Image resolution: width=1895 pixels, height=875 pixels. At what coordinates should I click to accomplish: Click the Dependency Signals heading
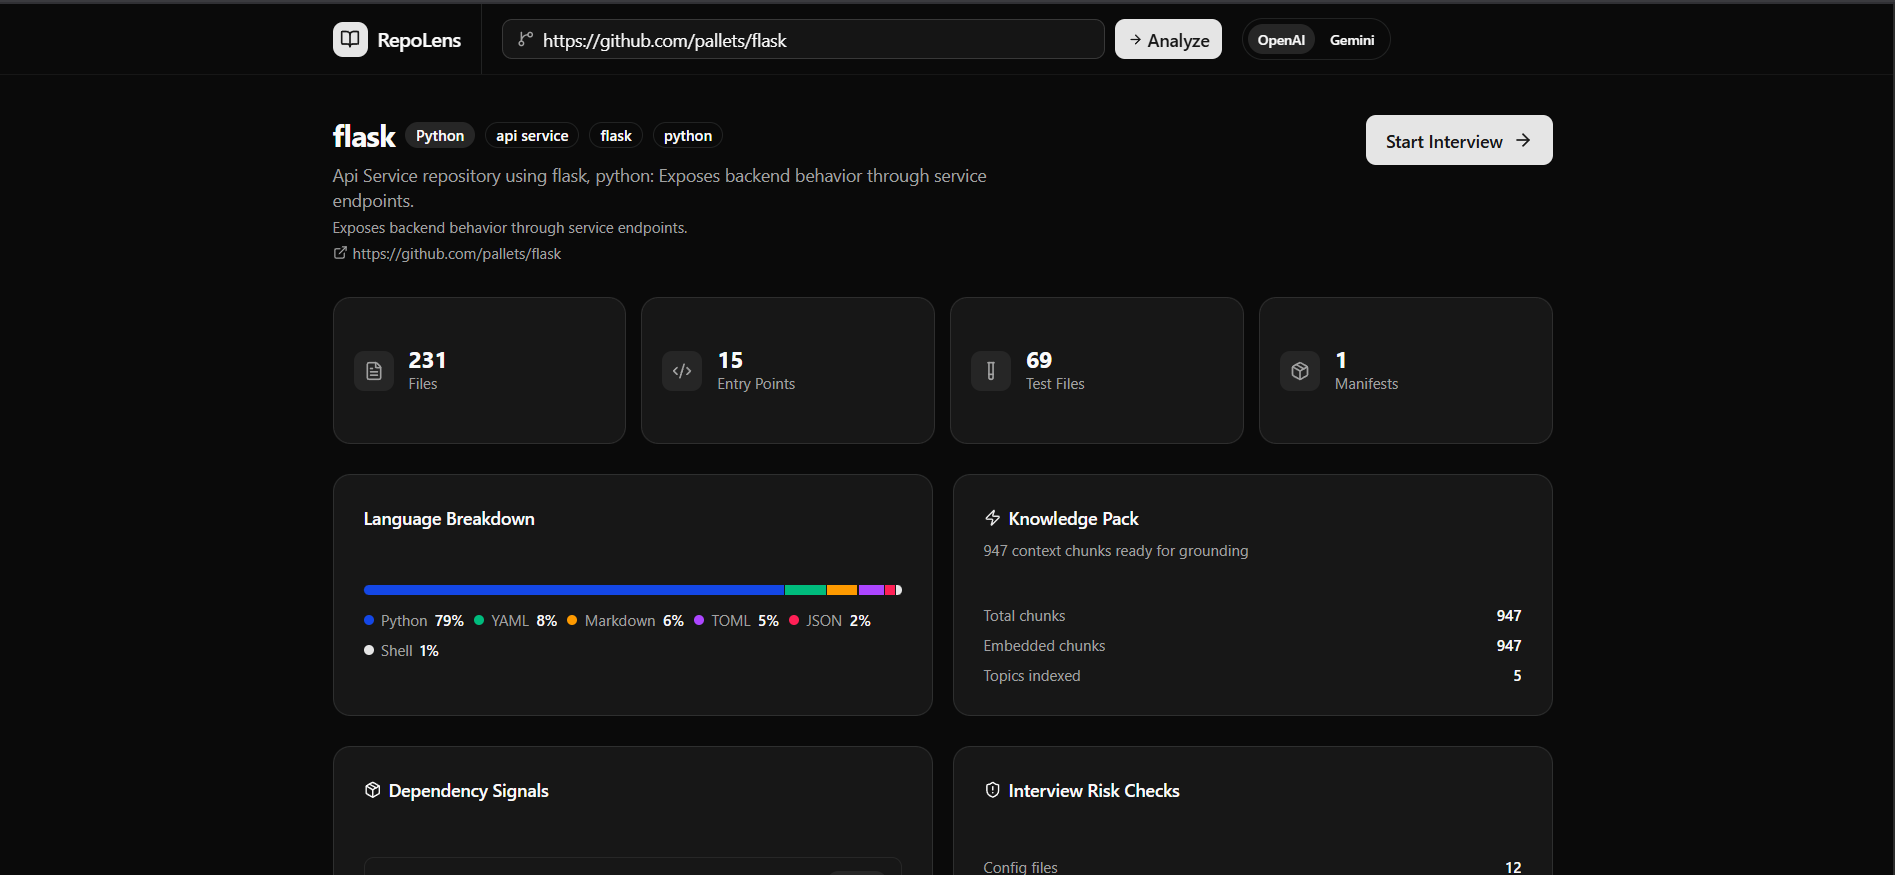[x=468, y=791]
